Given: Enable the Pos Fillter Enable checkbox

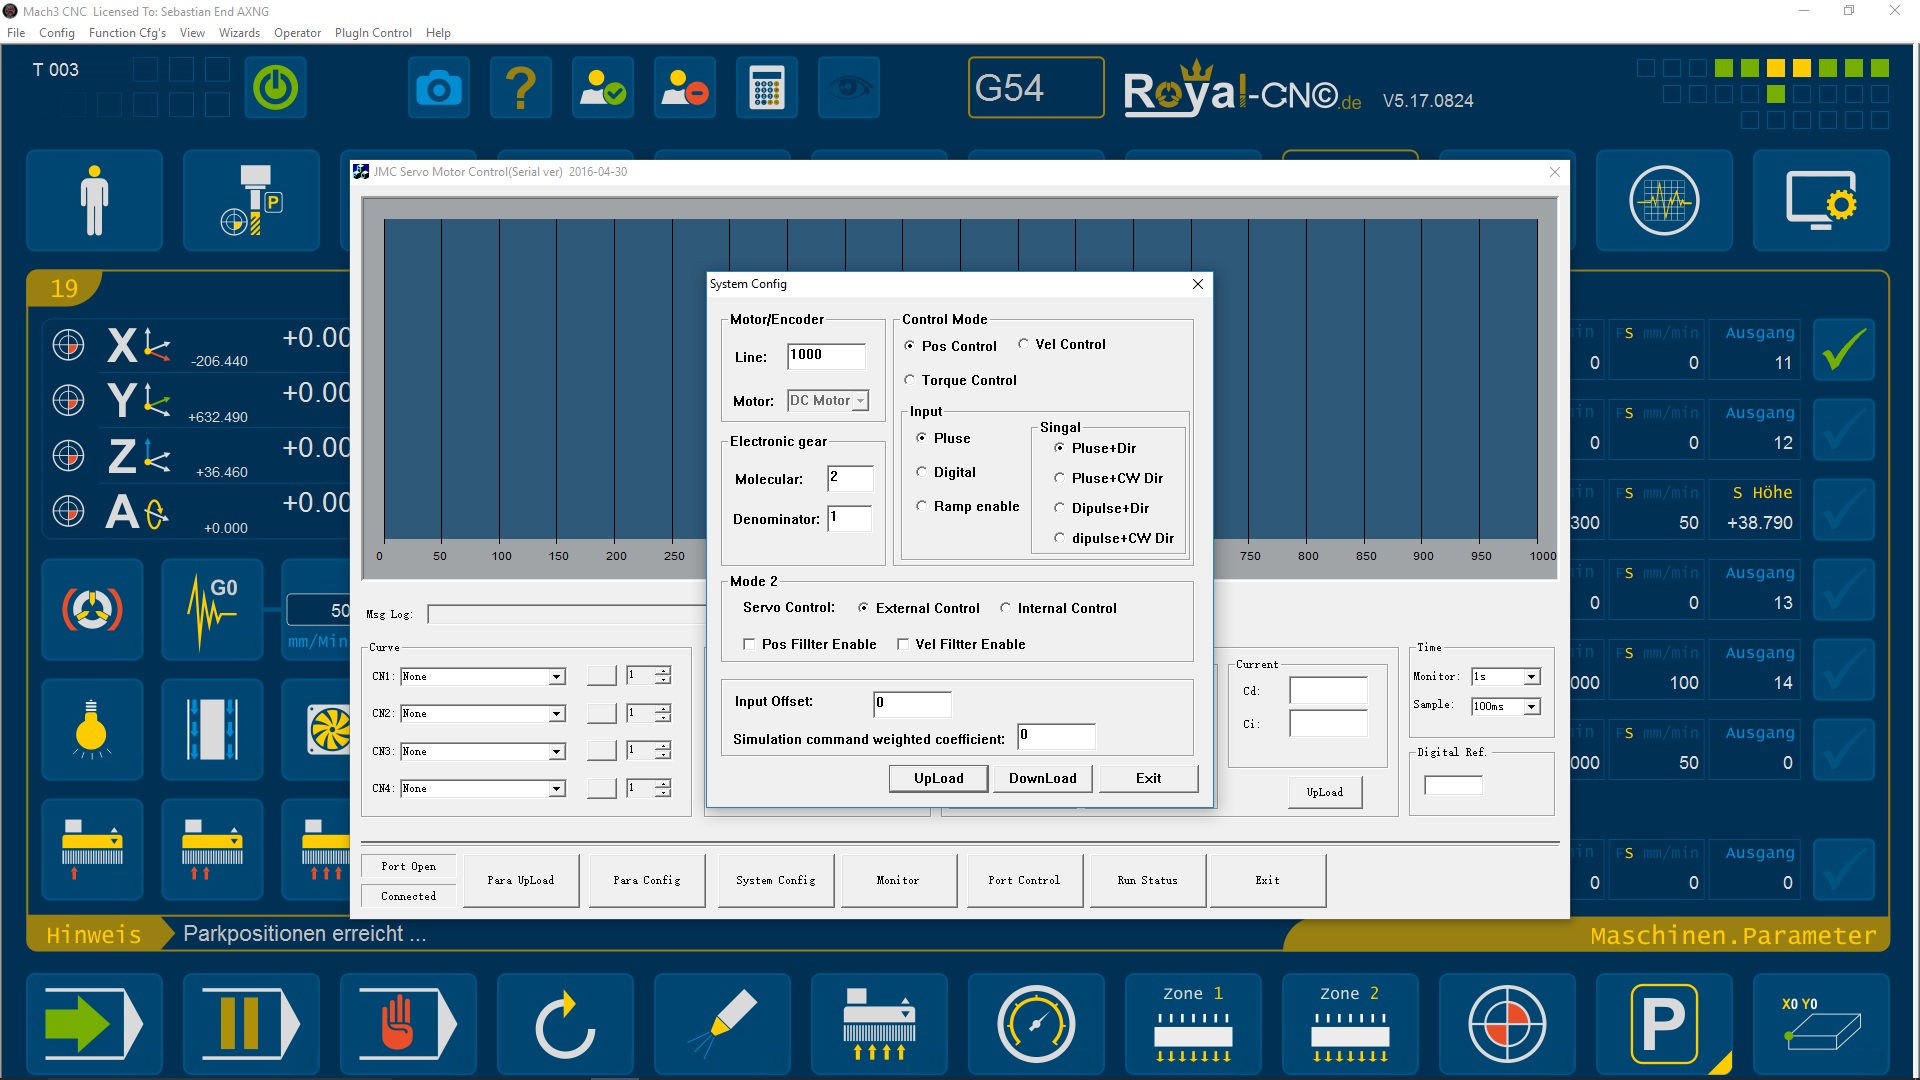Looking at the screenshot, I should tap(749, 644).
